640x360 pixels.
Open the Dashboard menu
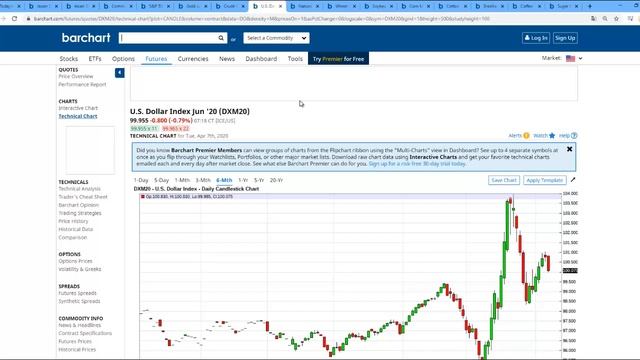click(261, 59)
